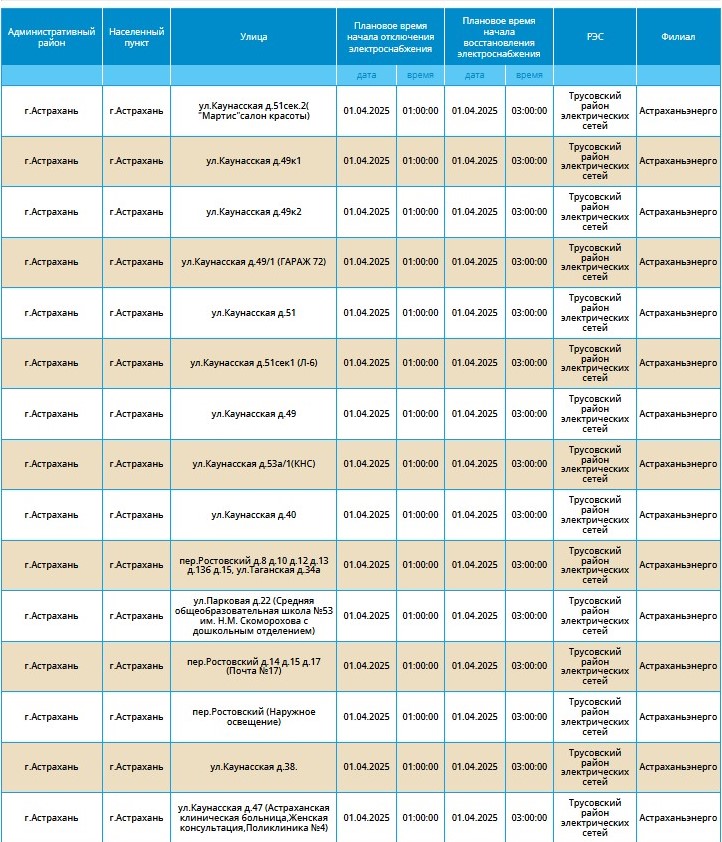Image resolution: width=722 pixels, height=842 pixels.
Task: Click the 'Улица' column header
Action: (253, 37)
